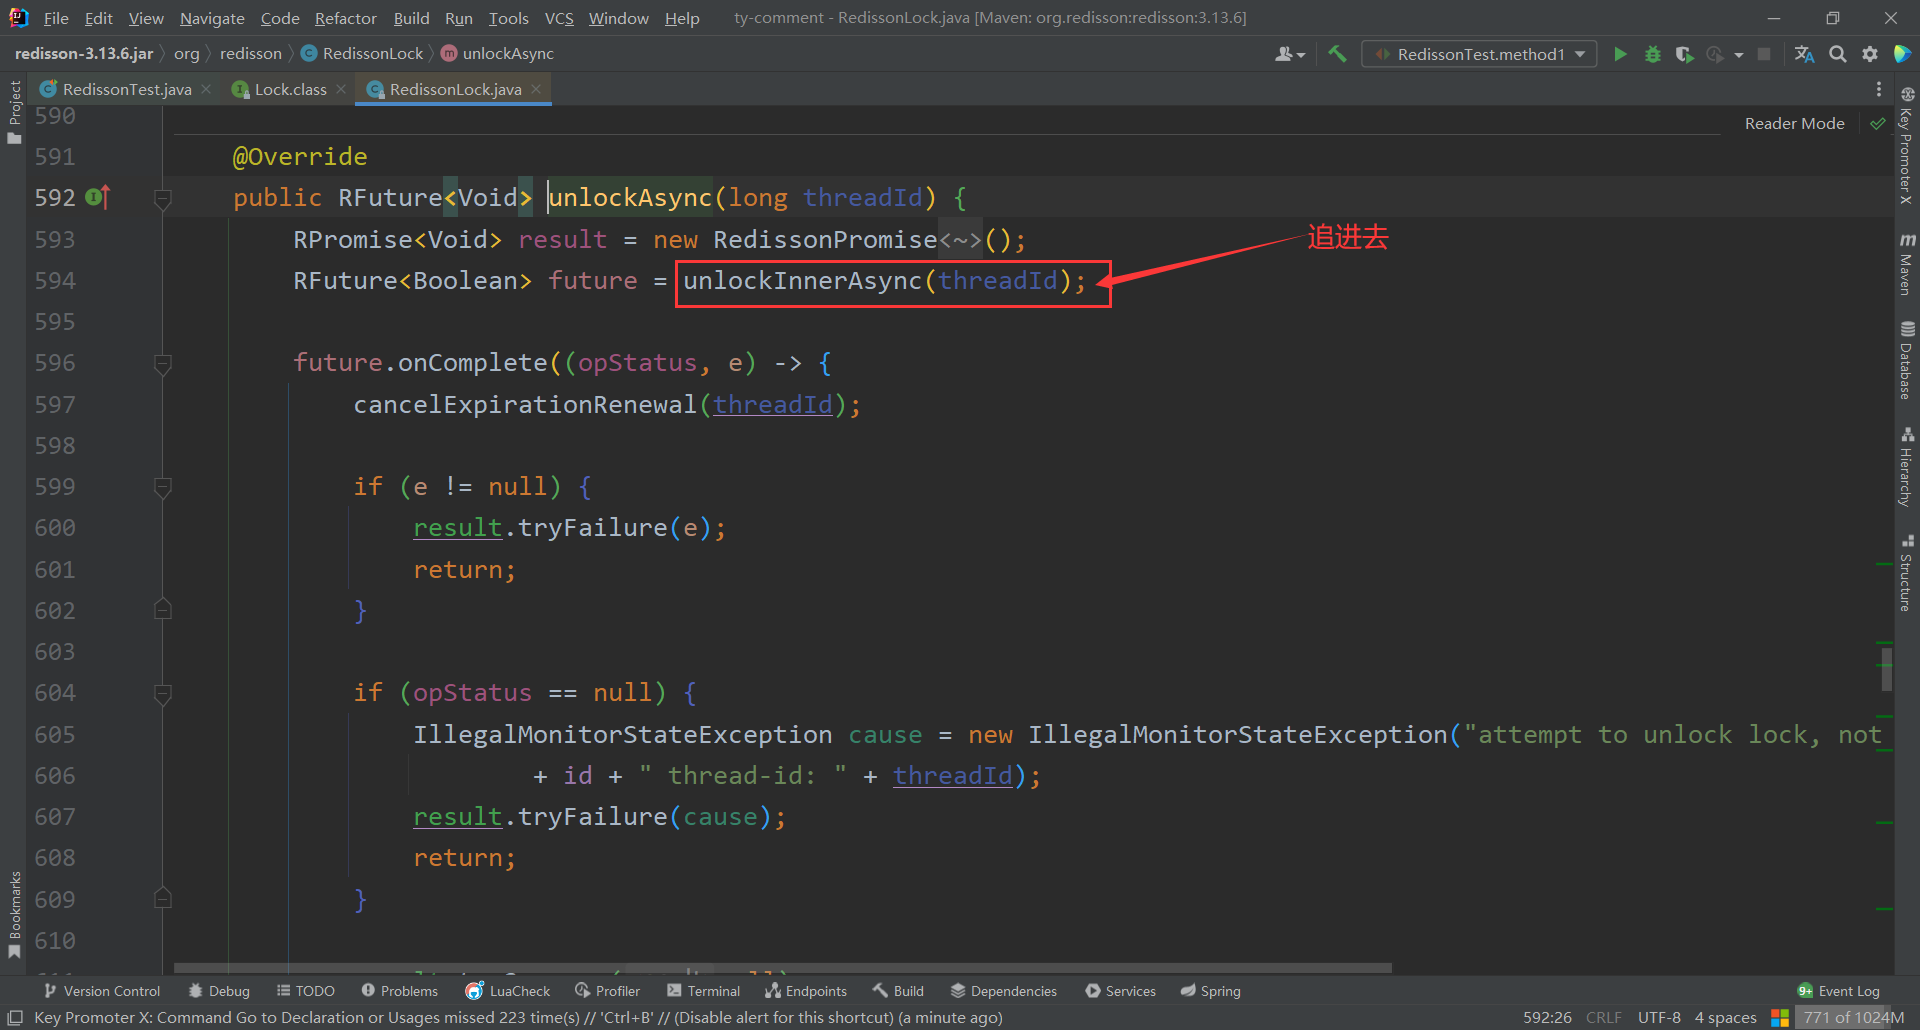Start debugging with the bug icon
The image size is (1920, 1030).
point(1653,54)
